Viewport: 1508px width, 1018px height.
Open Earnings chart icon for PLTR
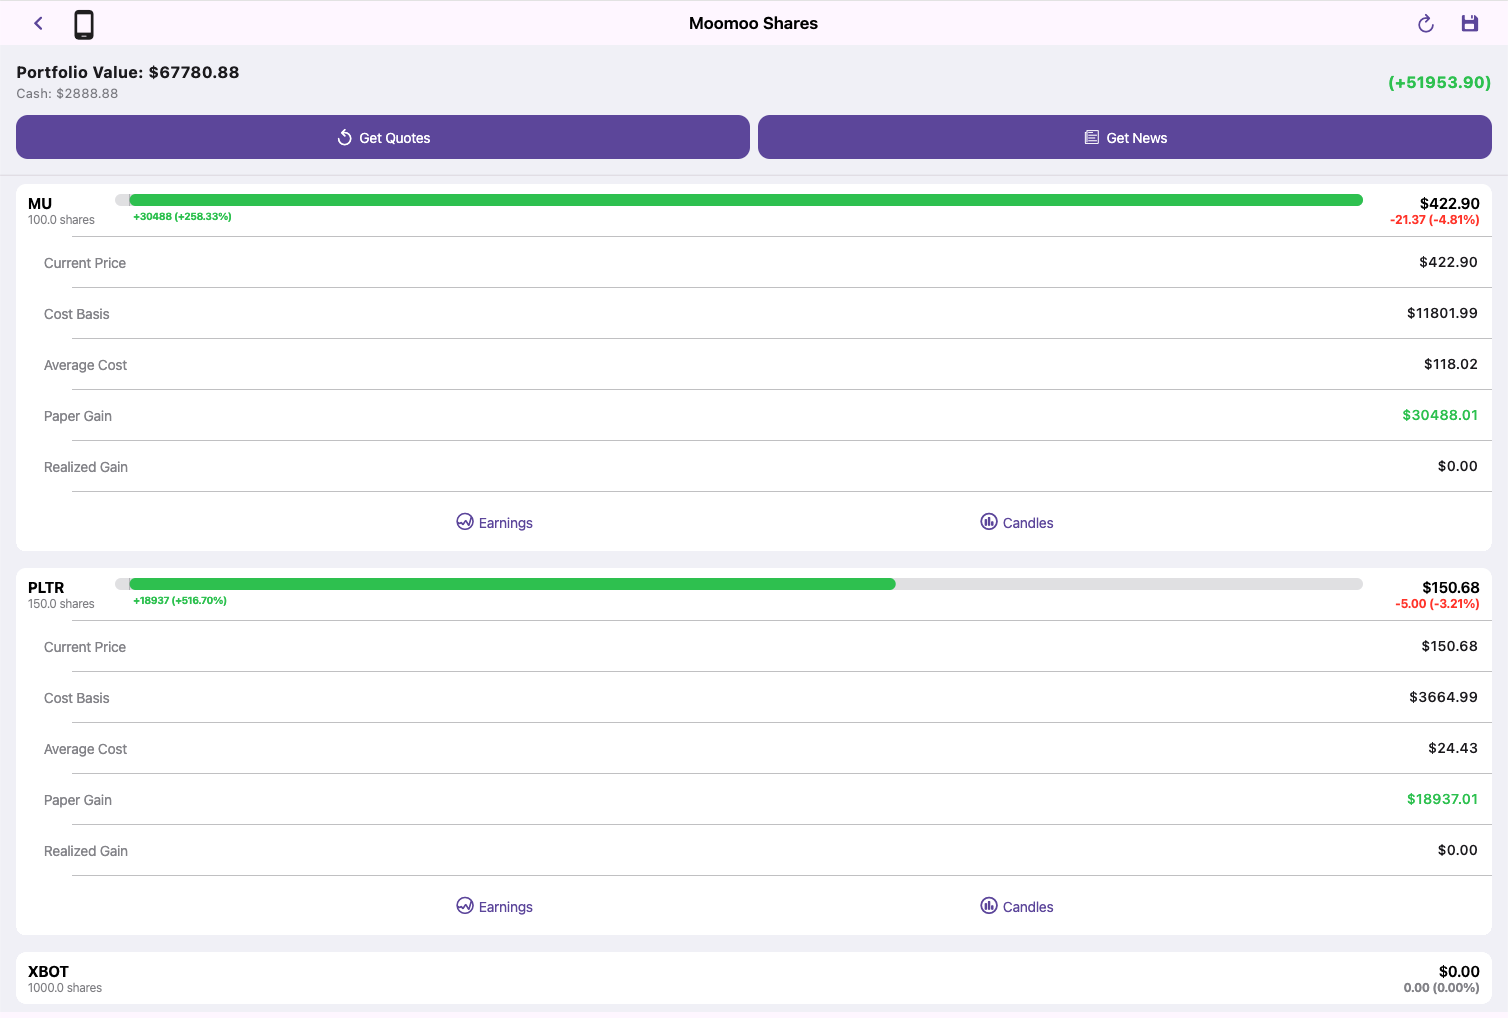click(464, 905)
